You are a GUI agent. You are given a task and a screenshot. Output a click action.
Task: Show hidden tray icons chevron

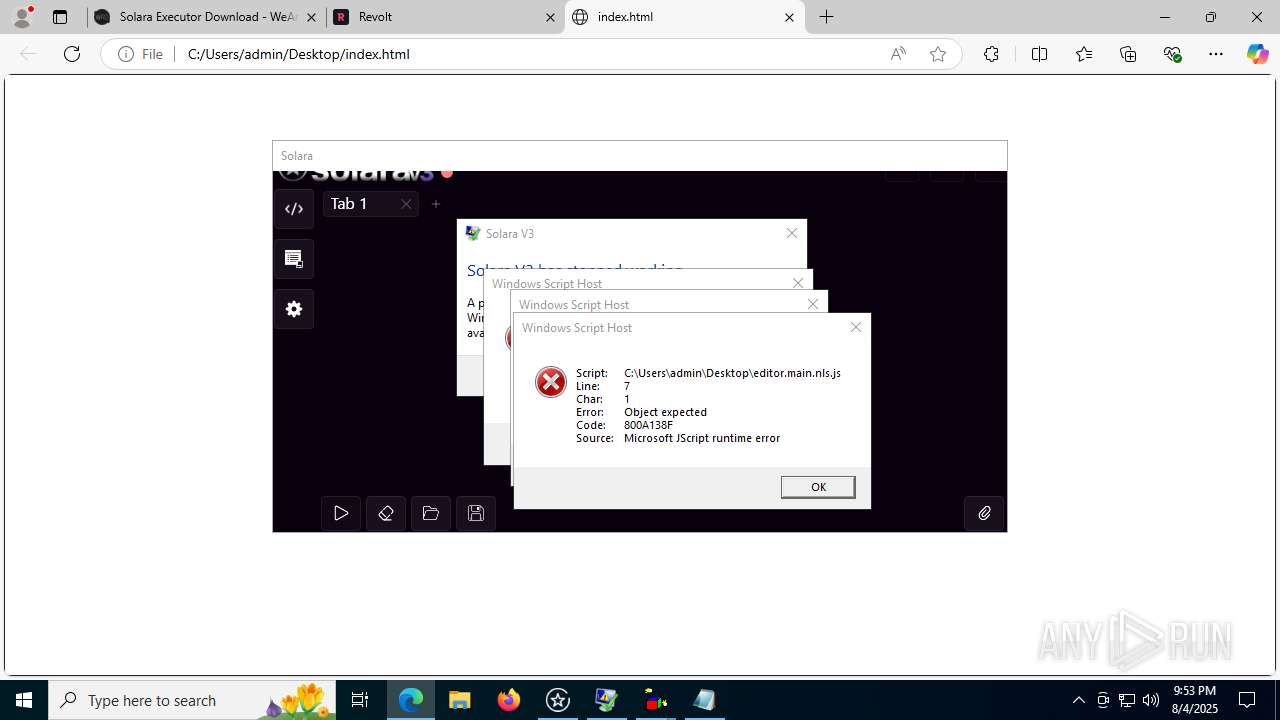tap(1078, 700)
